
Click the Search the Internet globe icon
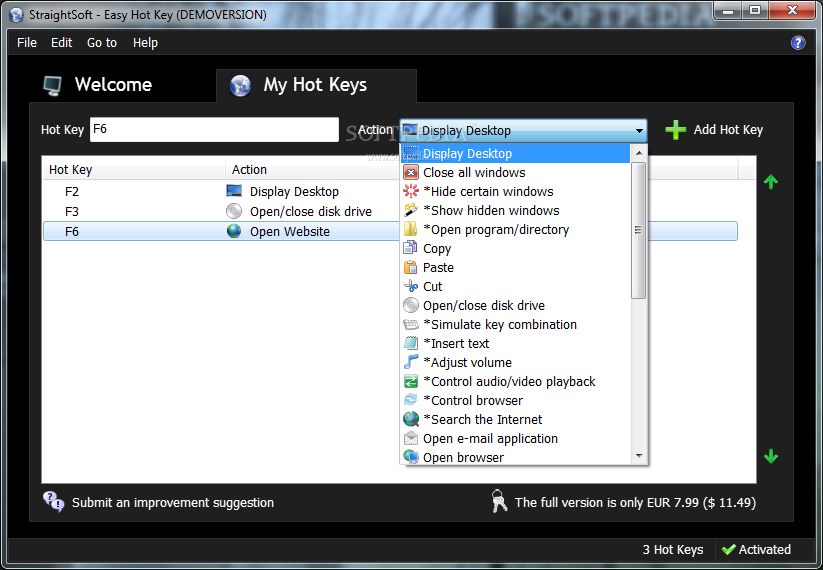click(410, 419)
